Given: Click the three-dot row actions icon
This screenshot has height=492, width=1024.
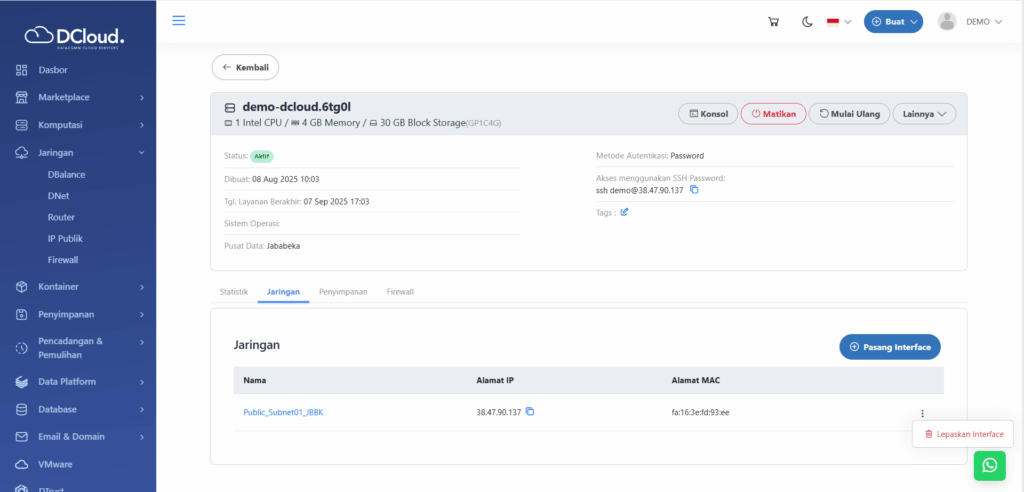Looking at the screenshot, I should [x=922, y=413].
